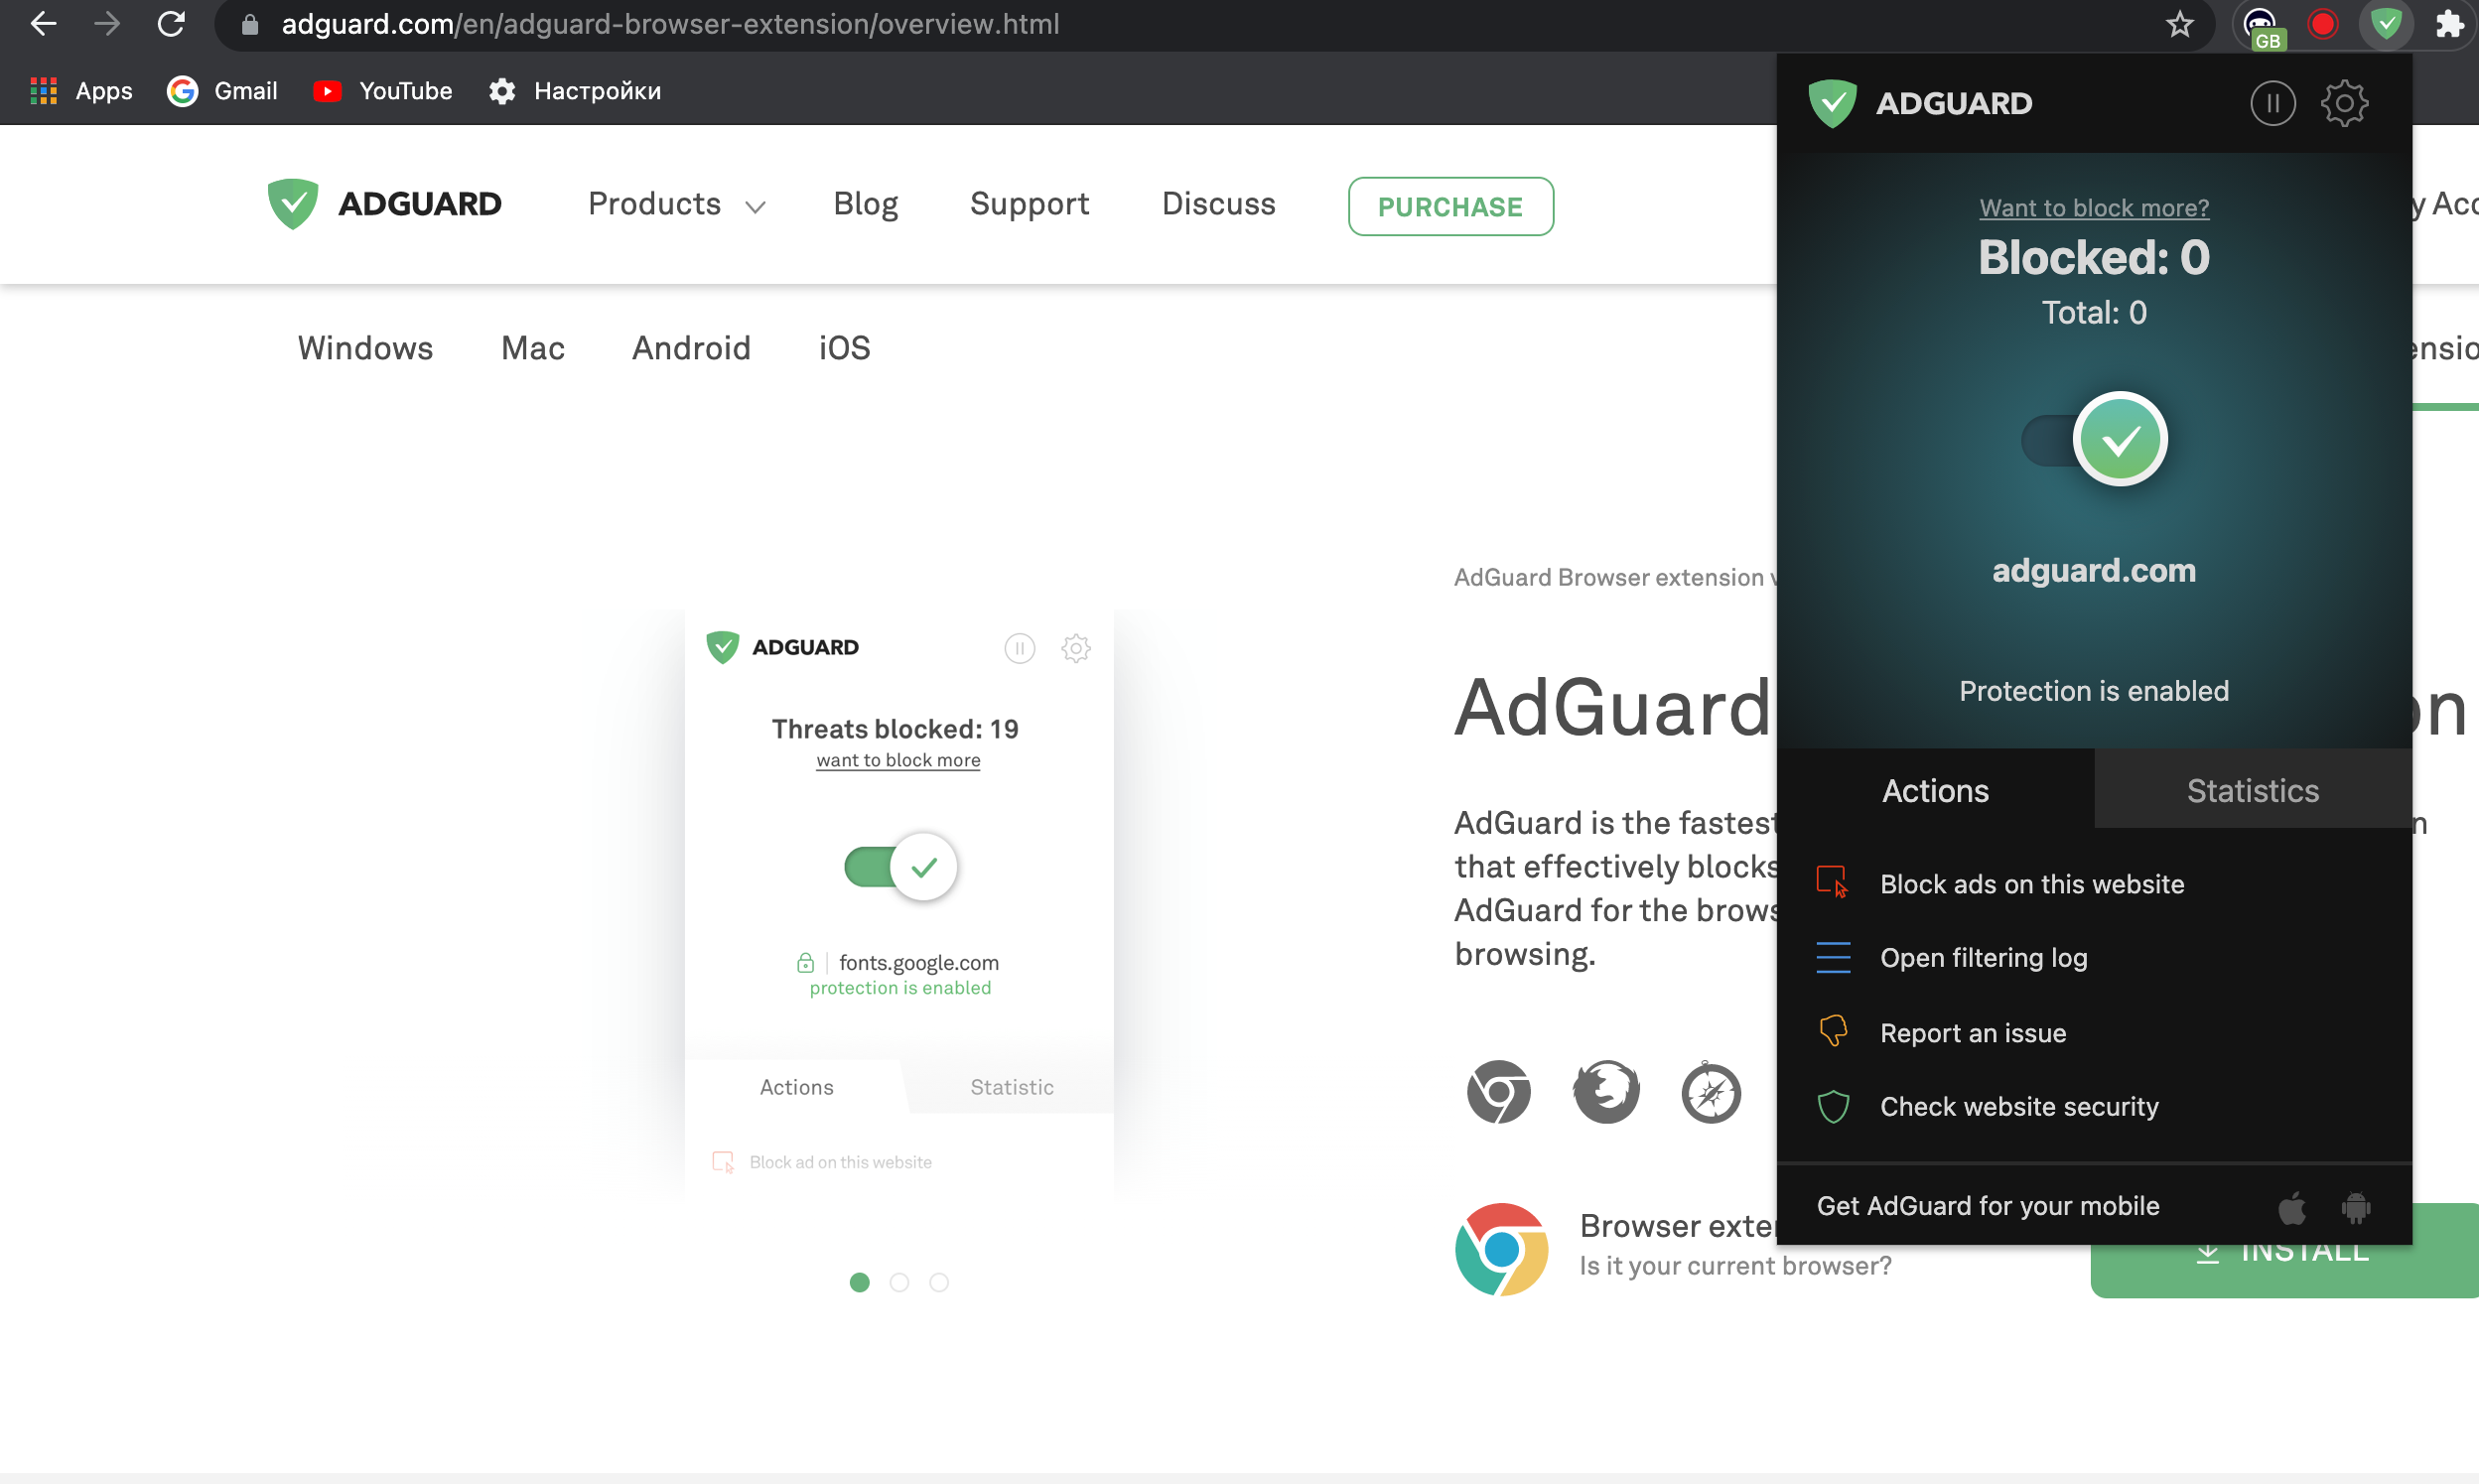Click the Check website security shield icon
2479x1484 pixels.
(x=1834, y=1106)
